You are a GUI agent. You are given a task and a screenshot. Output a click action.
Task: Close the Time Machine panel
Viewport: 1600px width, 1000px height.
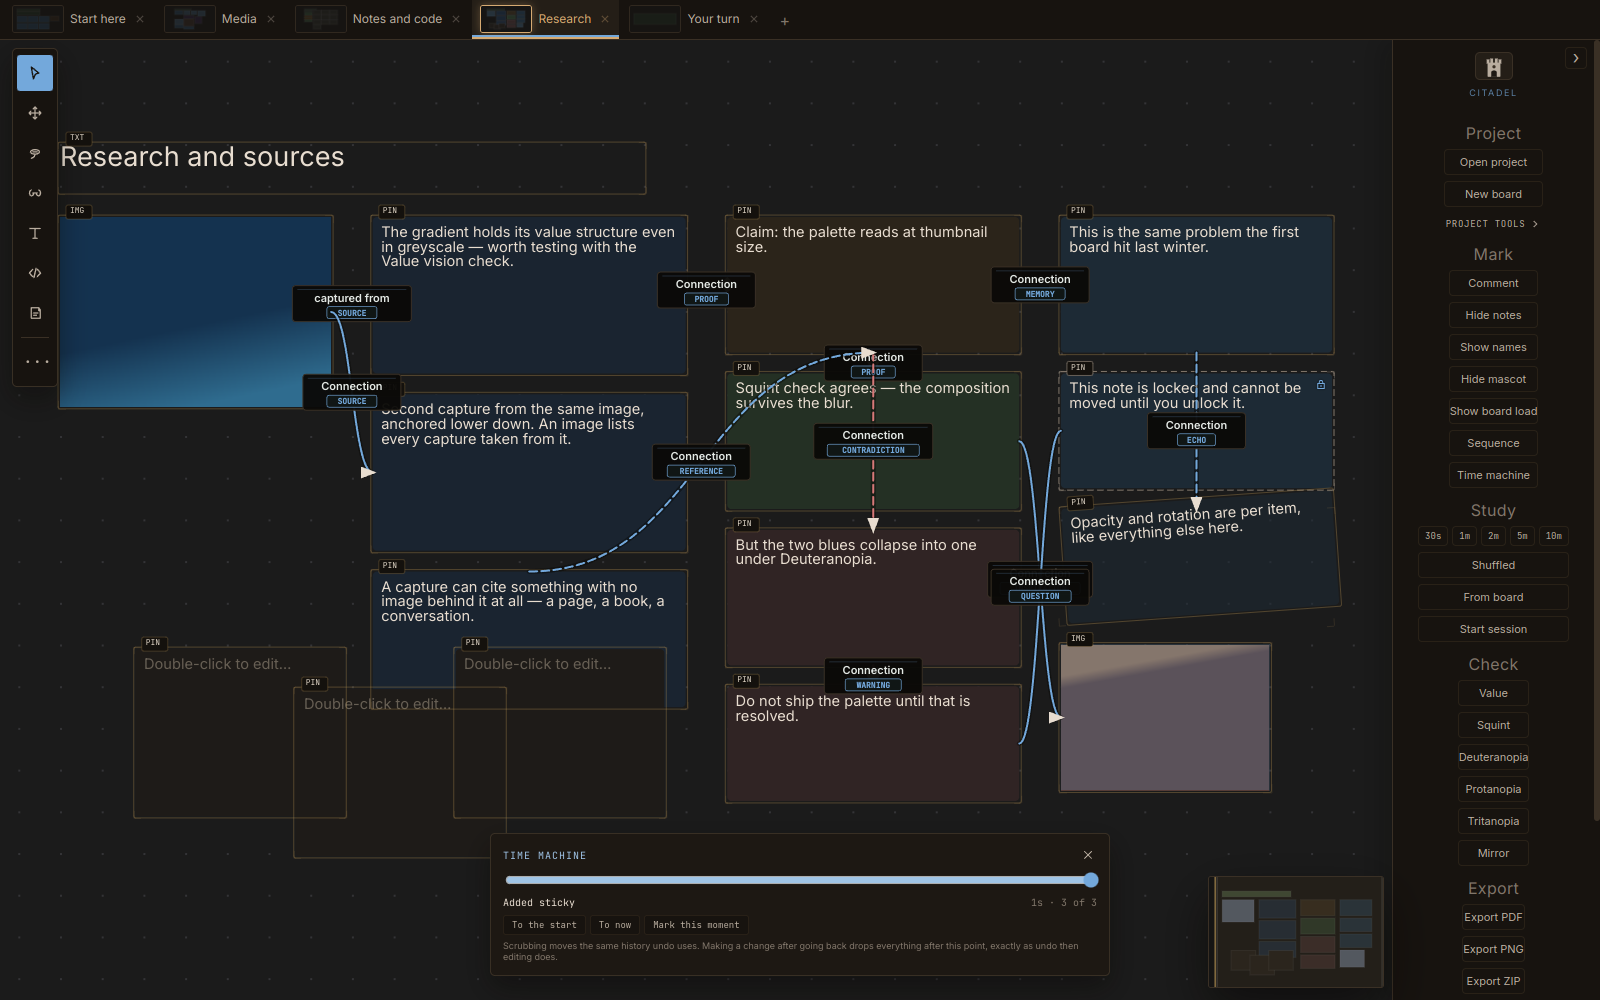(1088, 855)
